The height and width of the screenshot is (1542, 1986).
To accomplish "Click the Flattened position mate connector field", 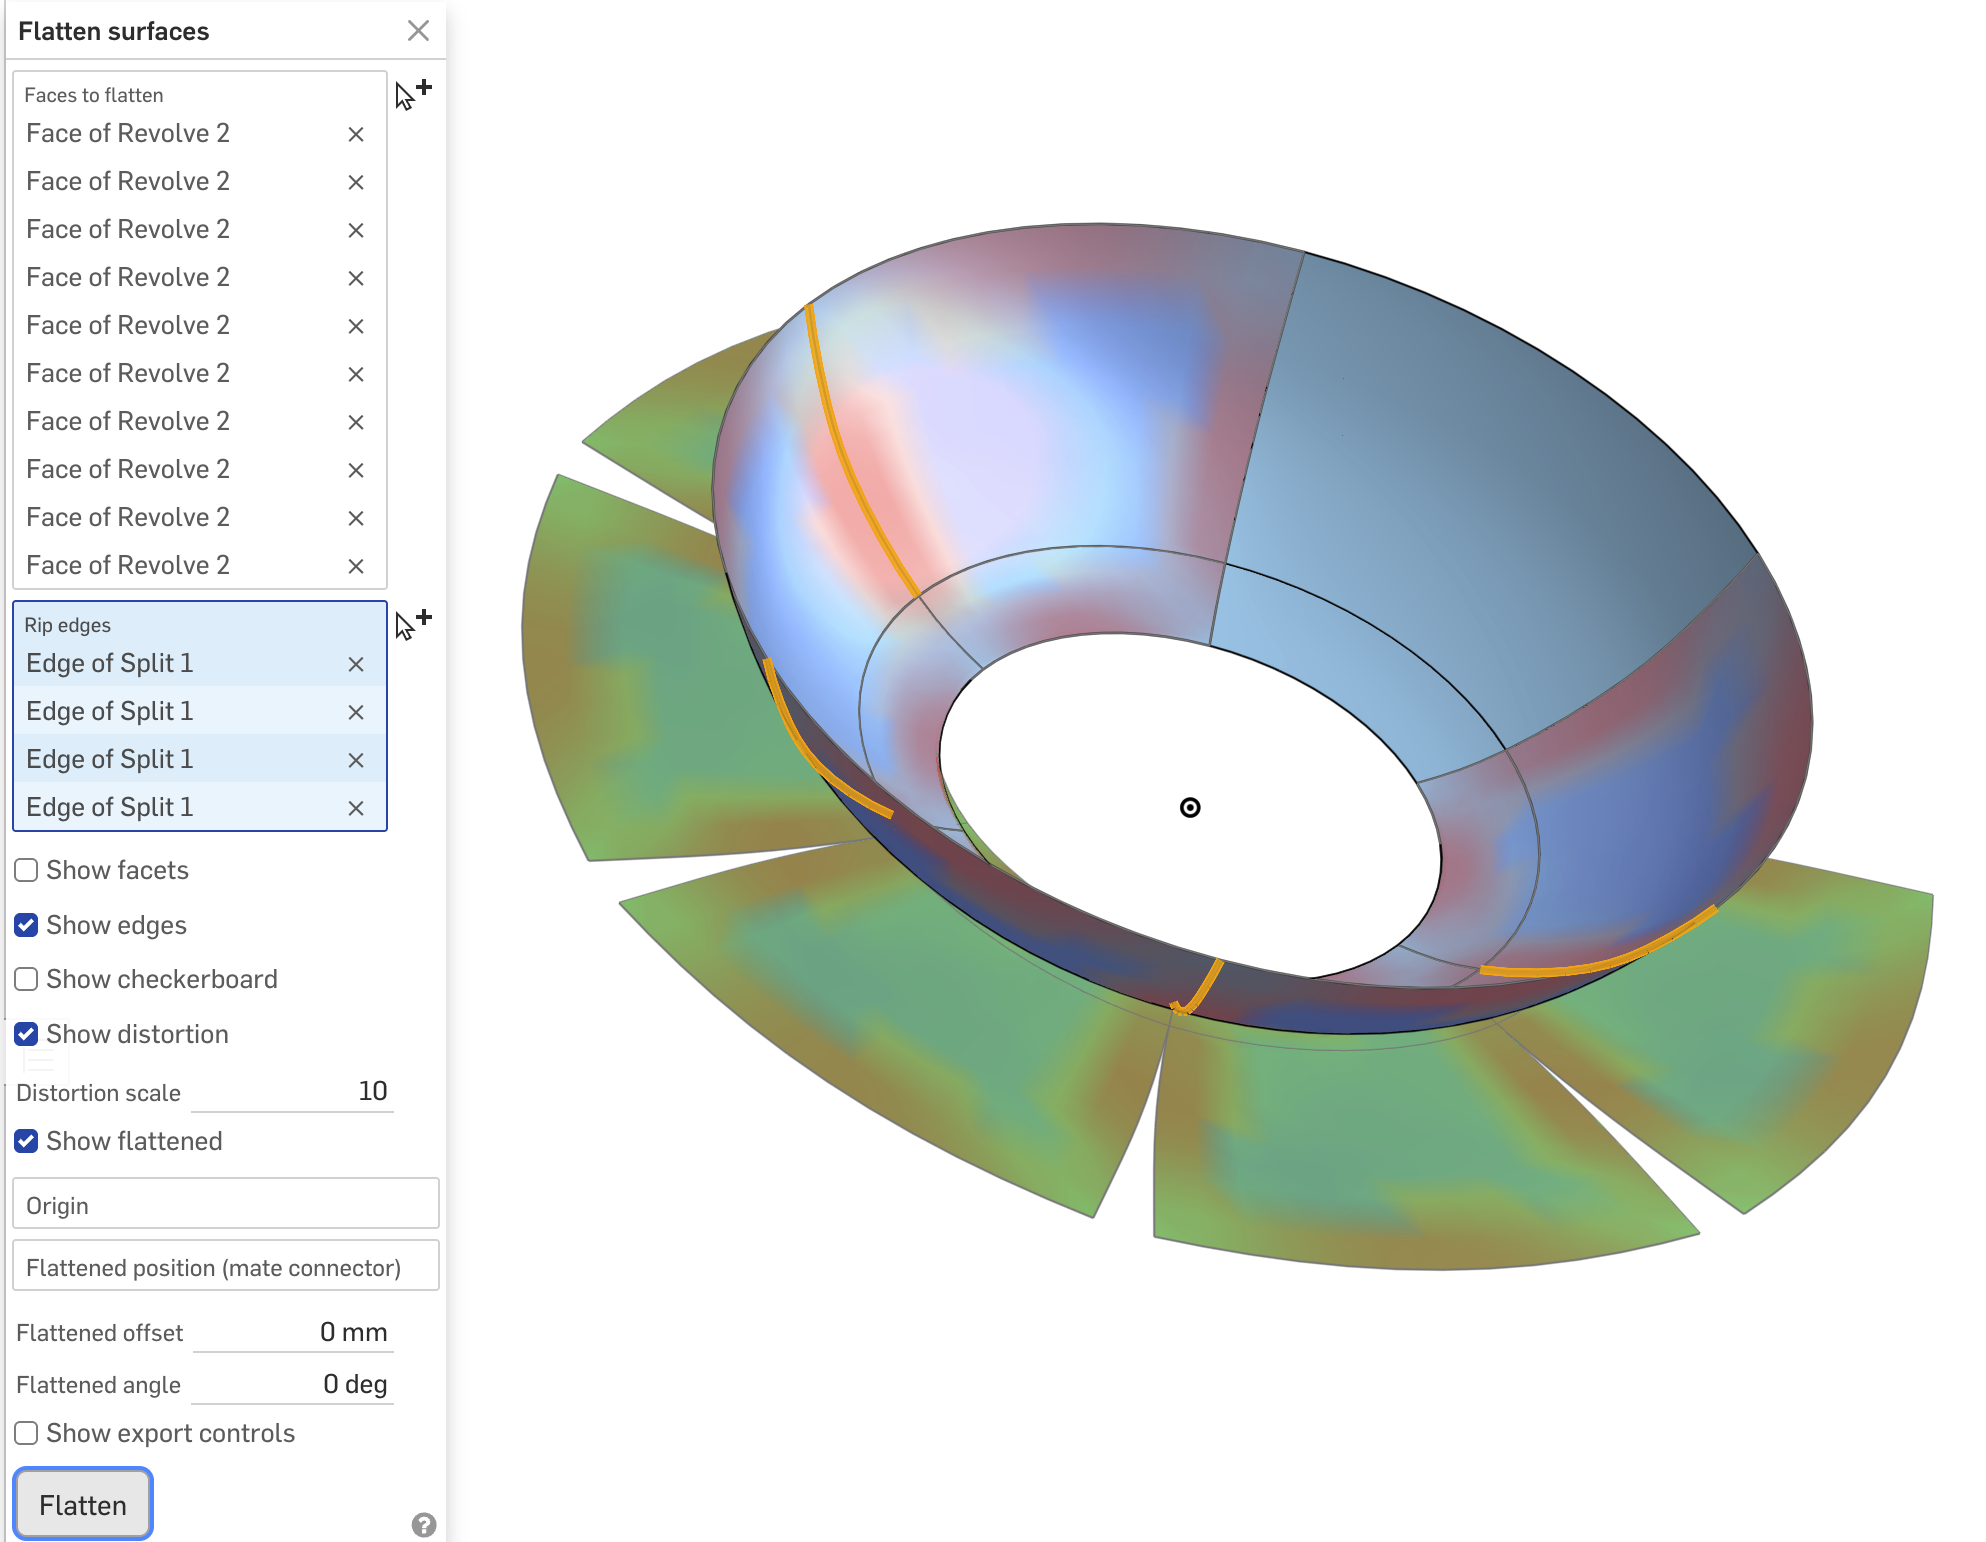I will coord(225,1267).
